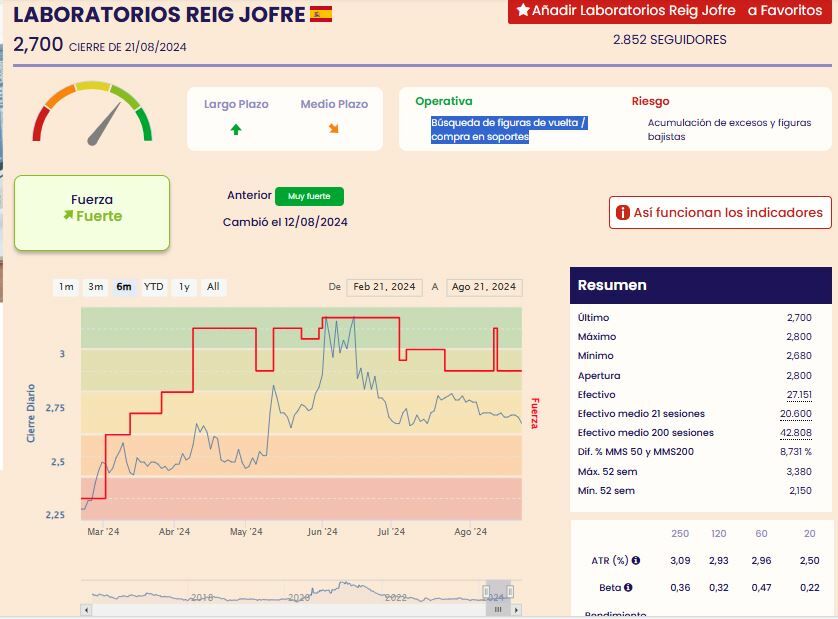Click the navigator left range handle
This screenshot has width=838, height=619.
(x=486, y=591)
